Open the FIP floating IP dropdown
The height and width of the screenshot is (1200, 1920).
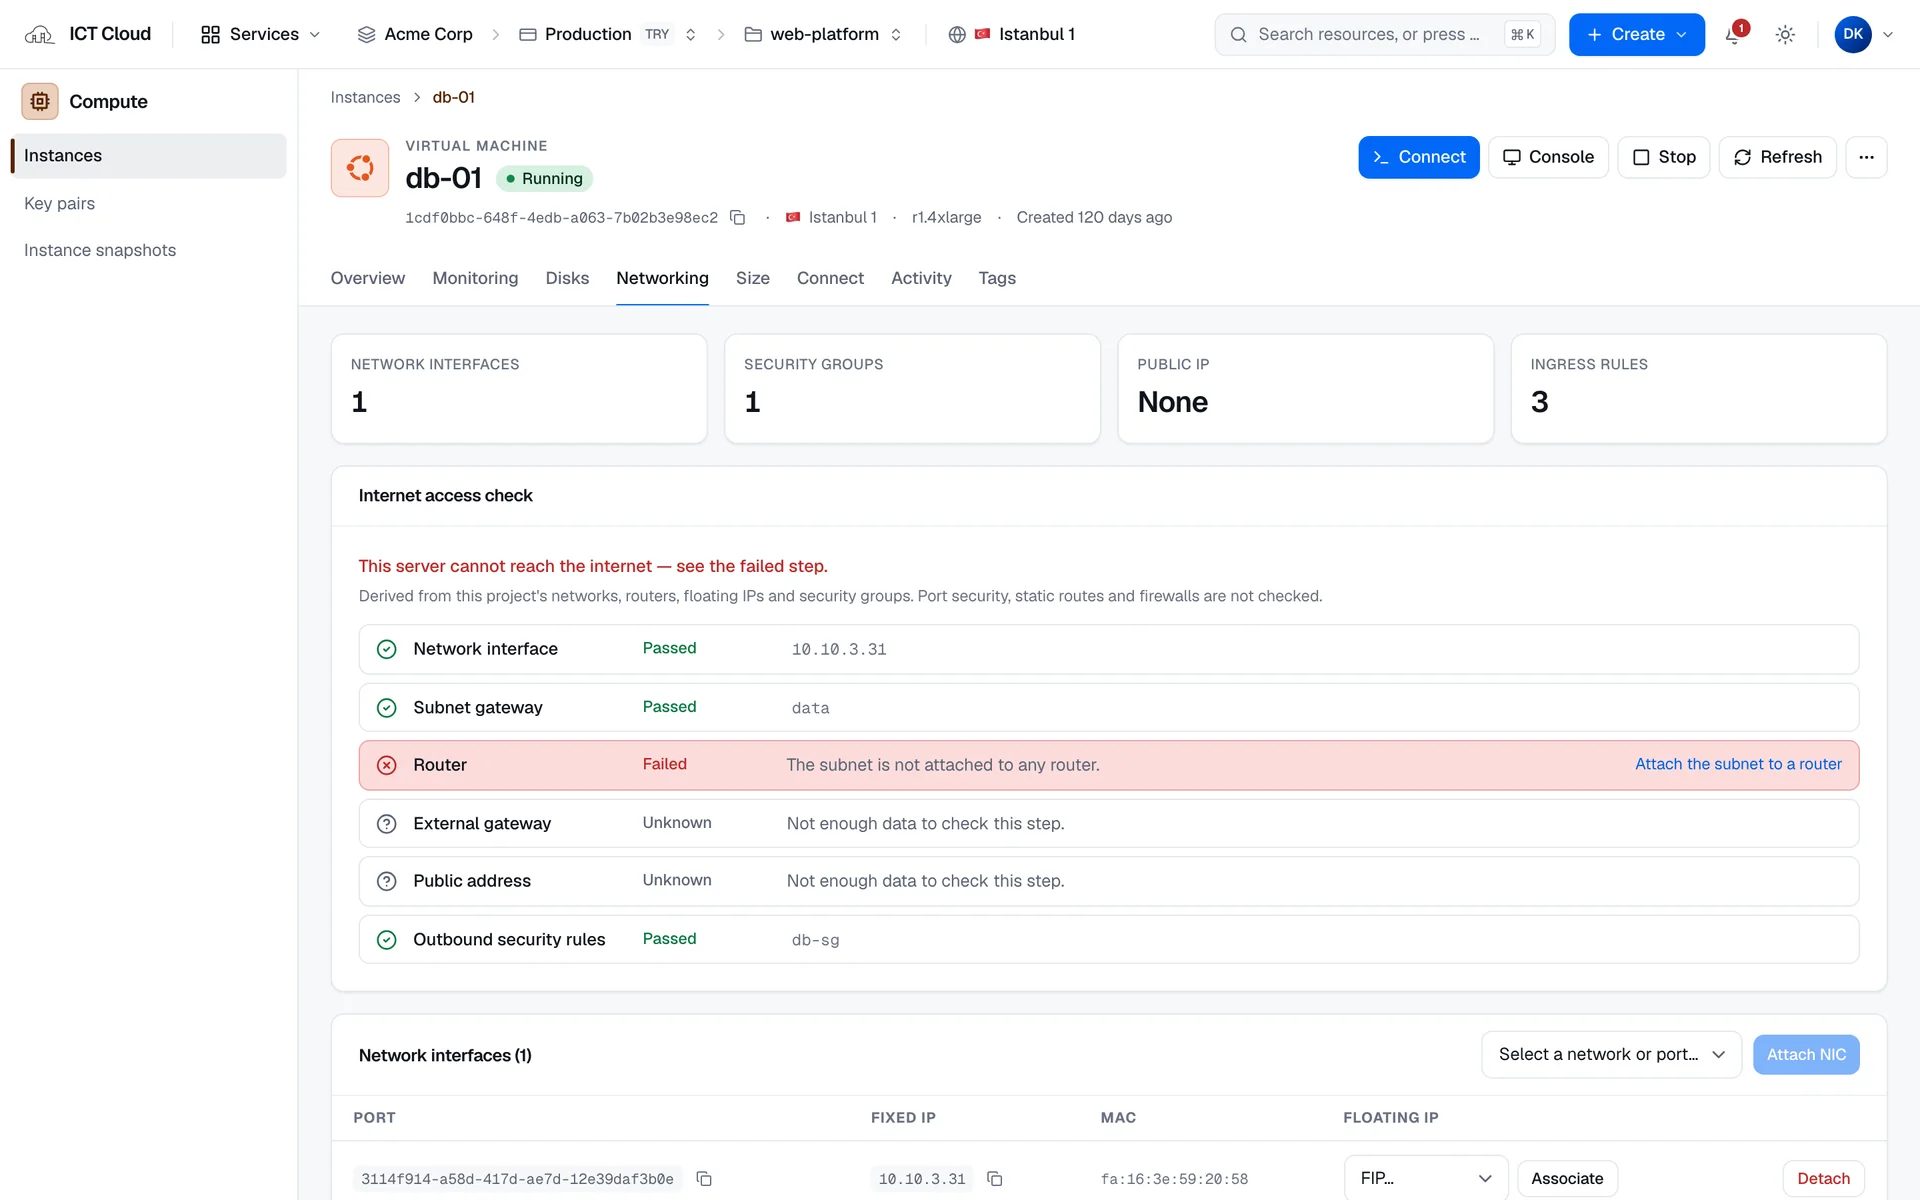[x=1425, y=1179]
